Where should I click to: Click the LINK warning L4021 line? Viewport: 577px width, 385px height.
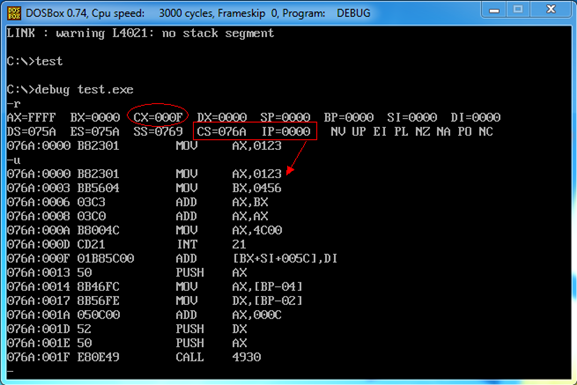(140, 33)
